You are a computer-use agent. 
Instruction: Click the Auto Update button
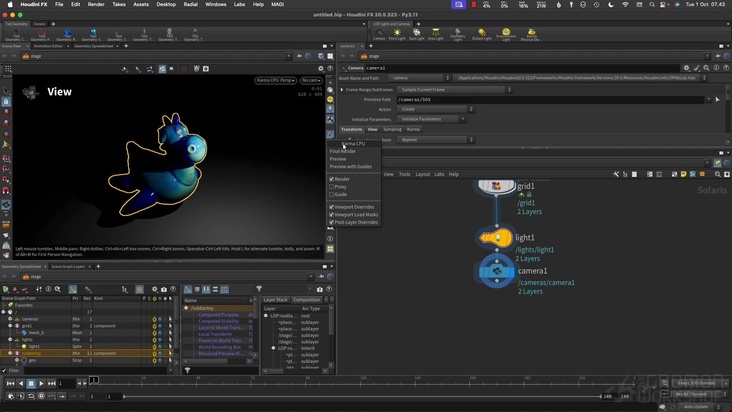(x=696, y=407)
